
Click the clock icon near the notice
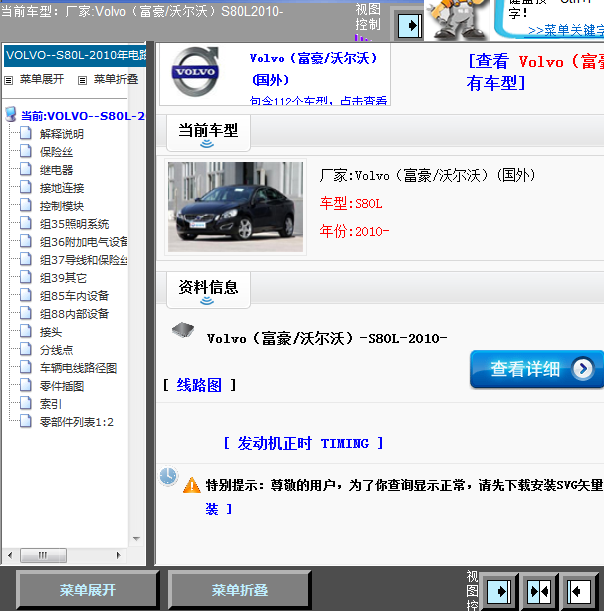point(168,476)
